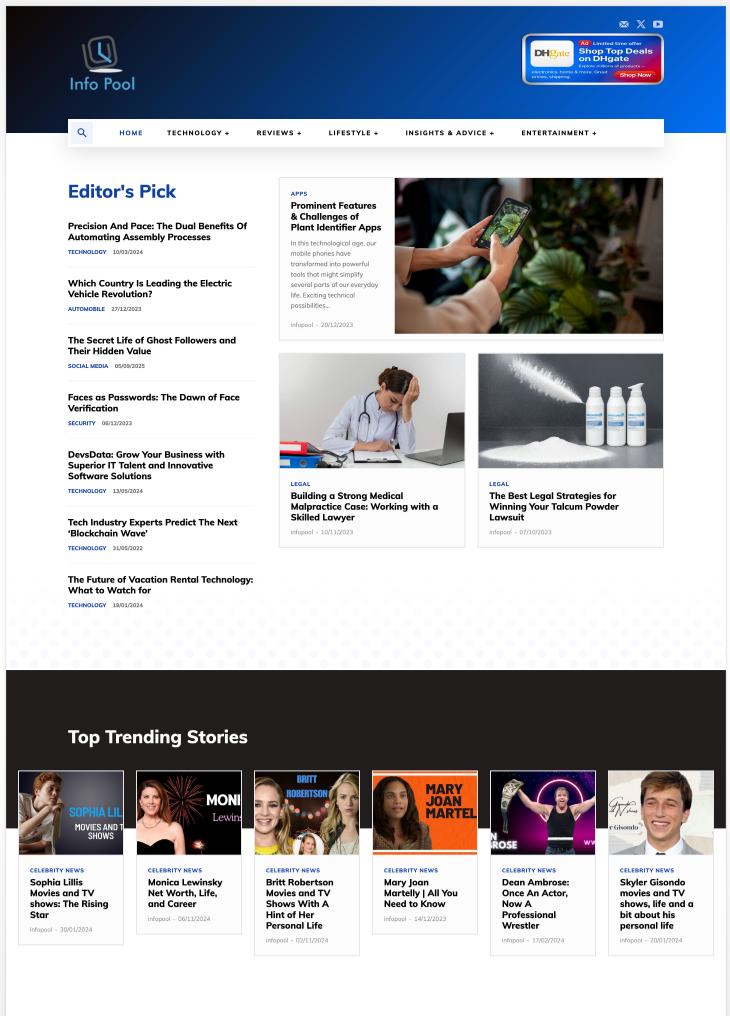
Task: Click the Medical Malpractice article doctor image
Action: click(x=372, y=410)
